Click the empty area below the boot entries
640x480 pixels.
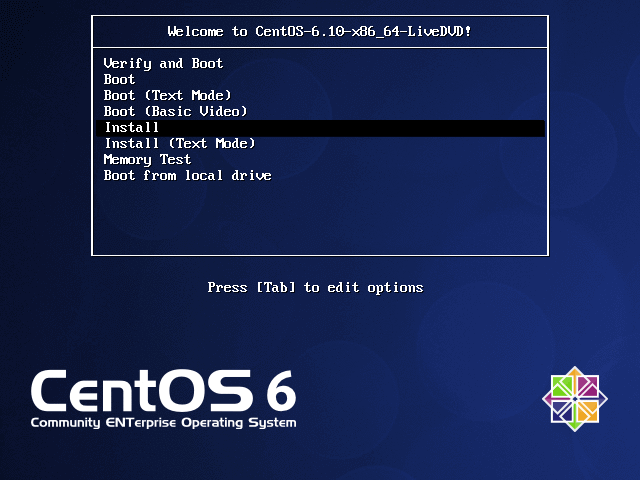[319, 220]
